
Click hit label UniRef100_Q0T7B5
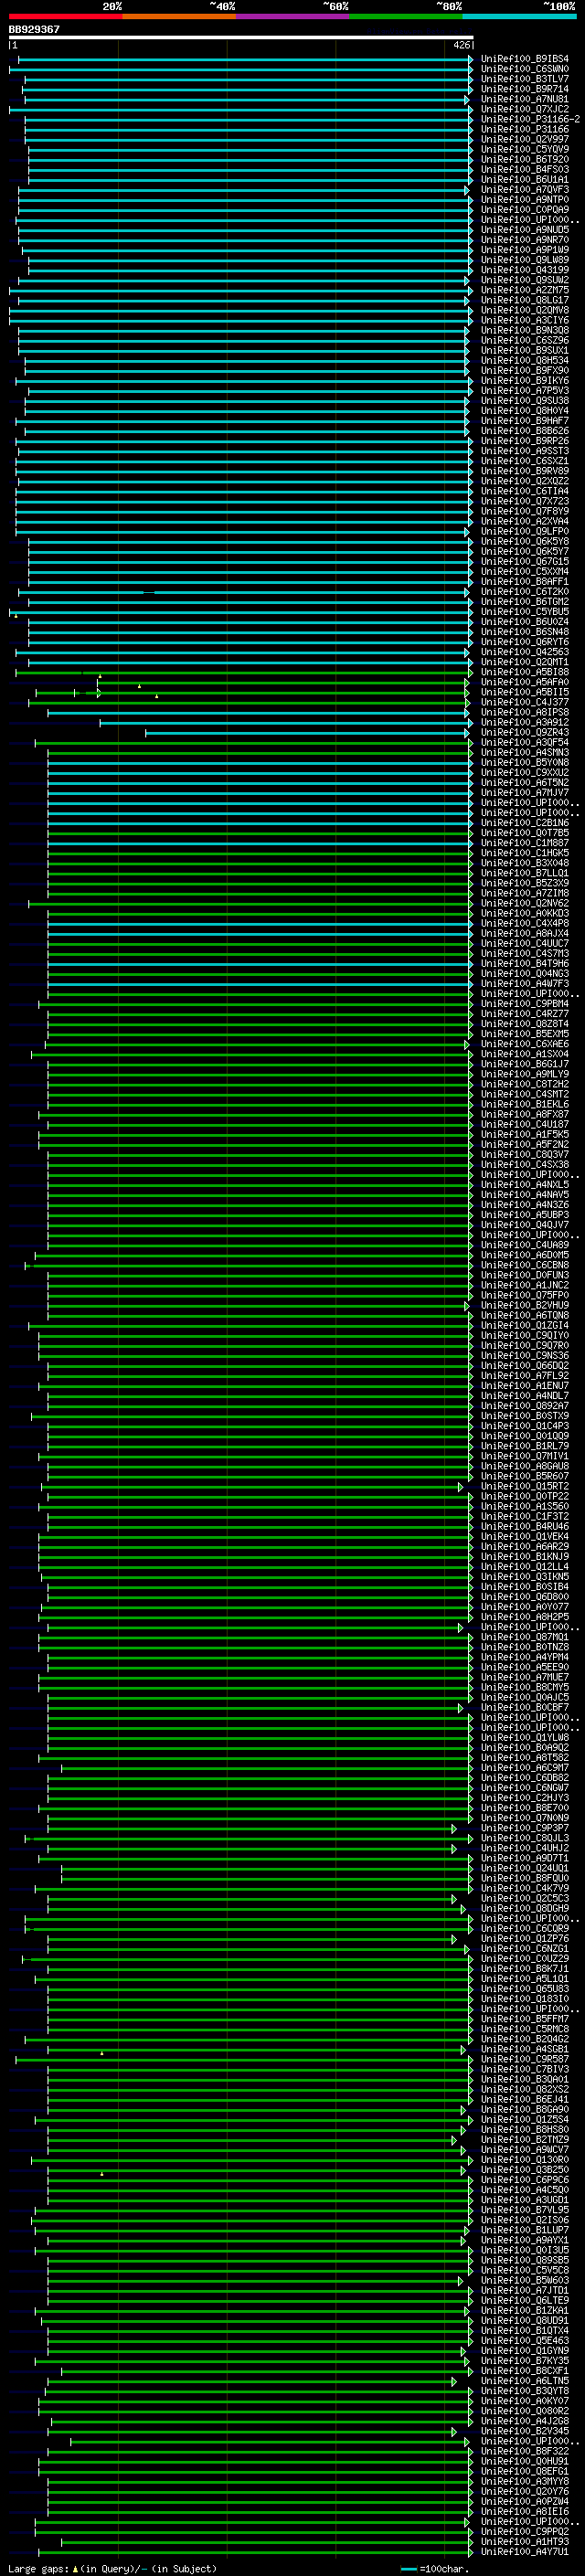point(524,833)
